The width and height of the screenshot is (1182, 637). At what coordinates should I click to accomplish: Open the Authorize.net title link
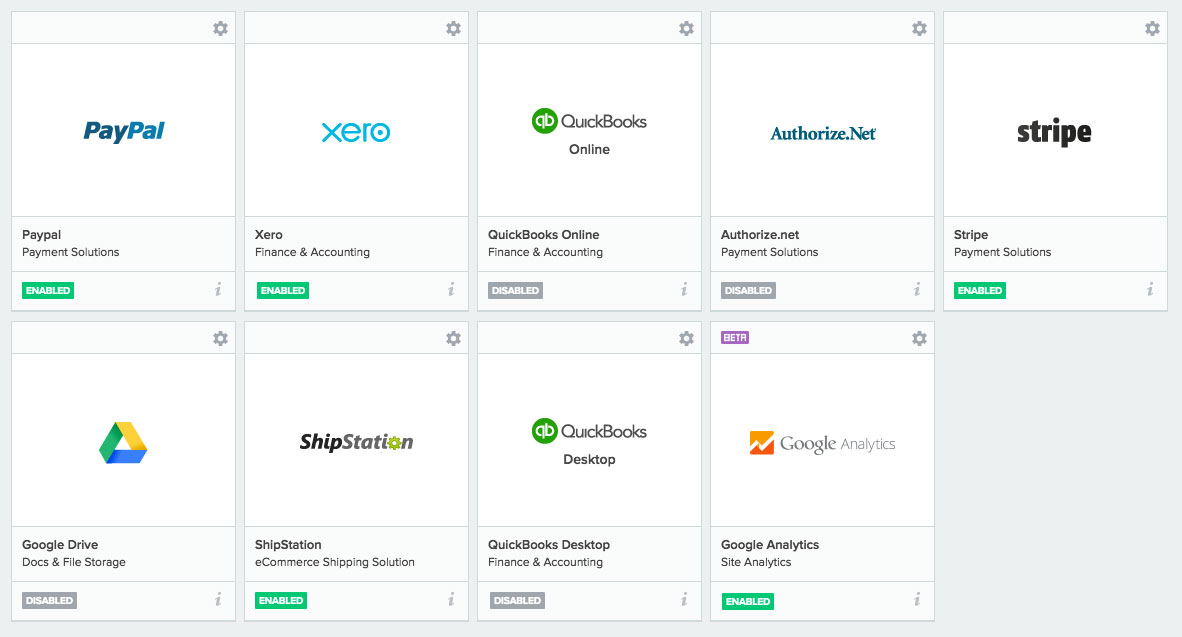pos(760,234)
